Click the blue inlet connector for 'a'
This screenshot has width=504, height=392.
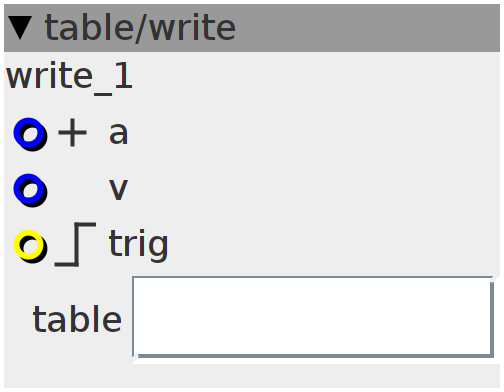[30, 134]
